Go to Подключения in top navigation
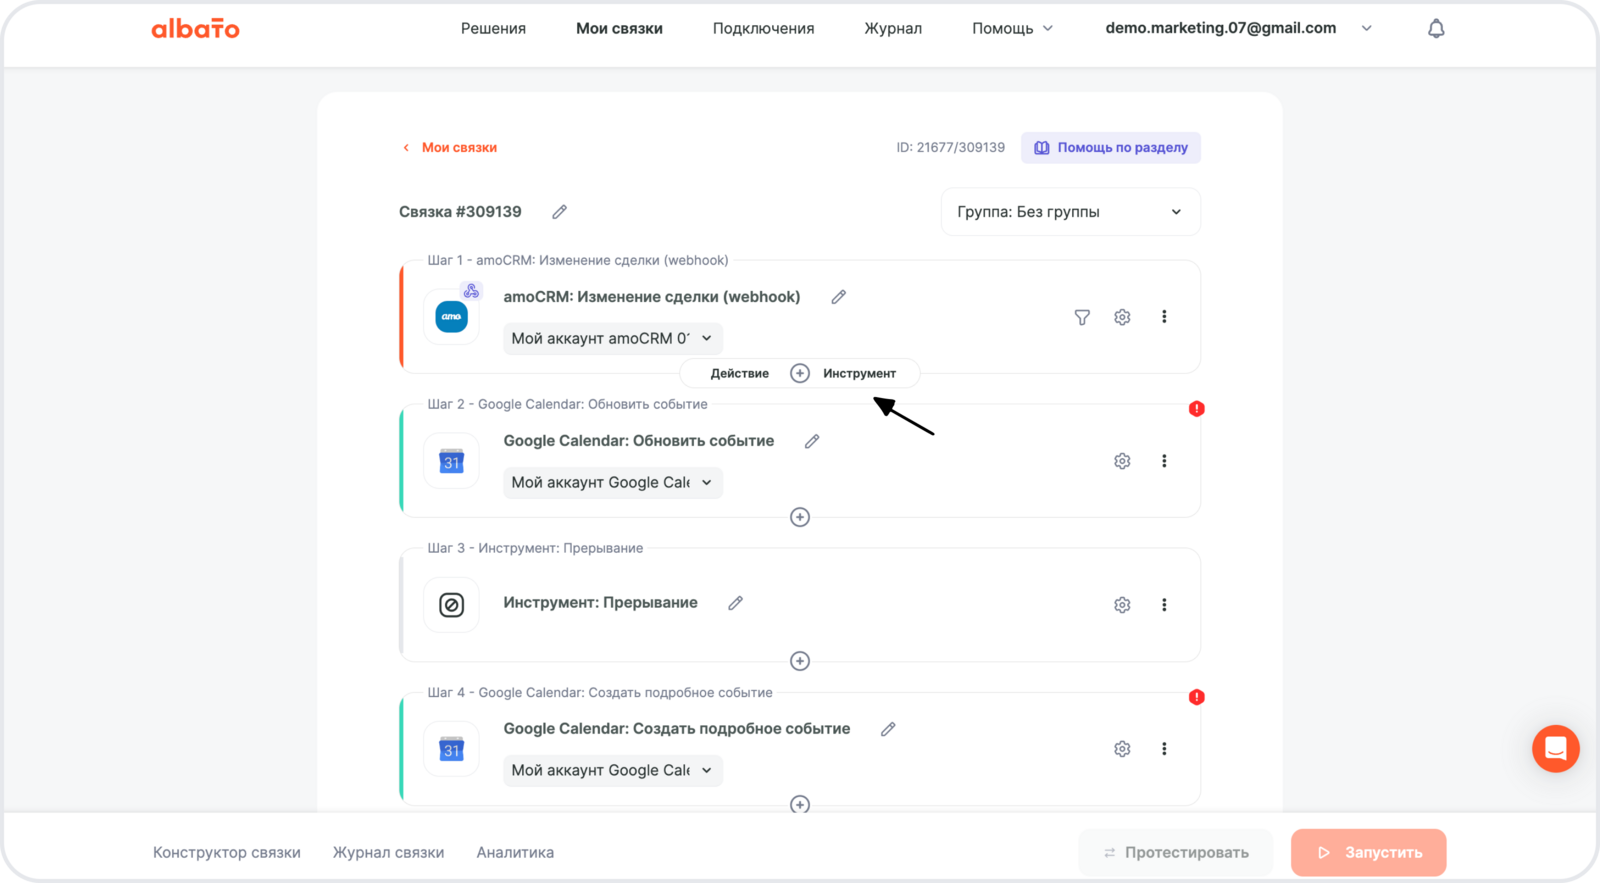Viewport: 1600px width, 883px height. (763, 29)
